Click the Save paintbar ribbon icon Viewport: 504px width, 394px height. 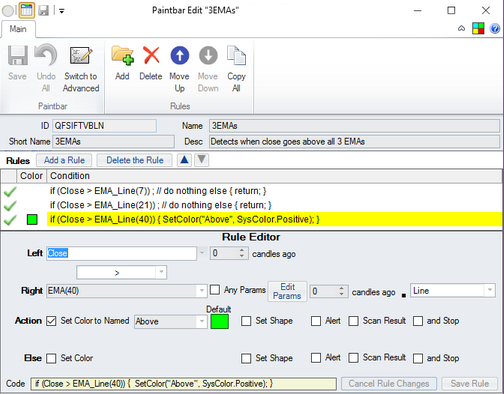tap(17, 55)
